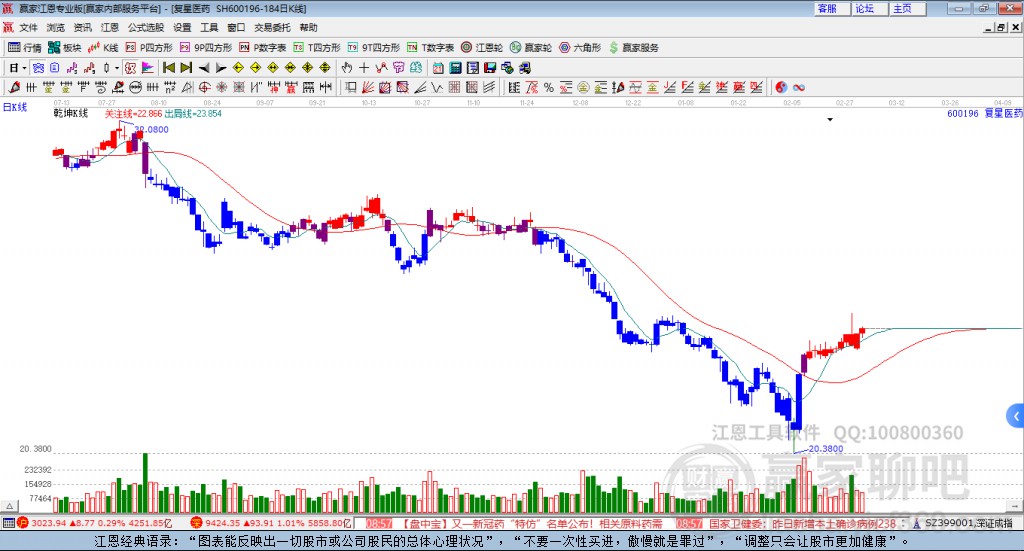Move chart left with black left arrow
1024x551 pixels.
204,68
